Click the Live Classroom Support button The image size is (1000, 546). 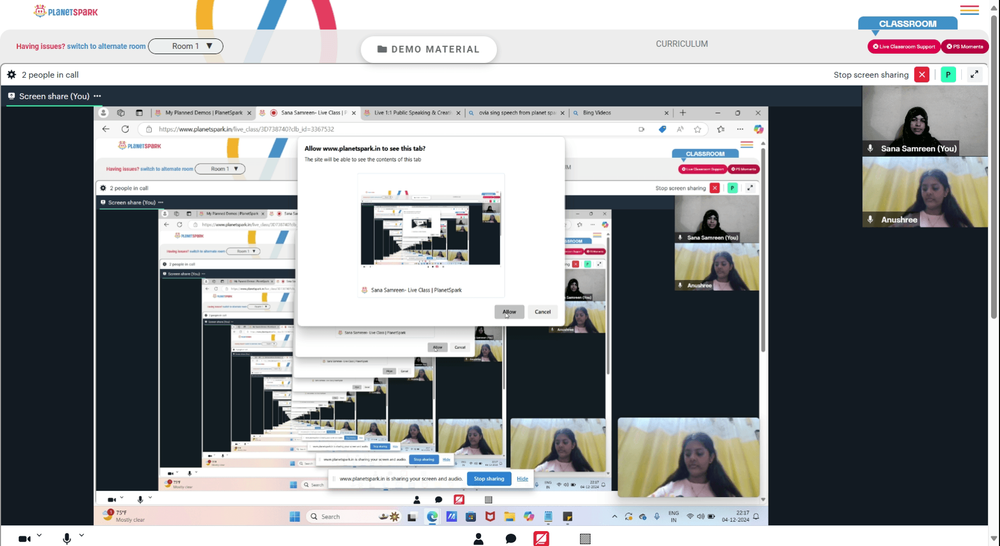[904, 47]
